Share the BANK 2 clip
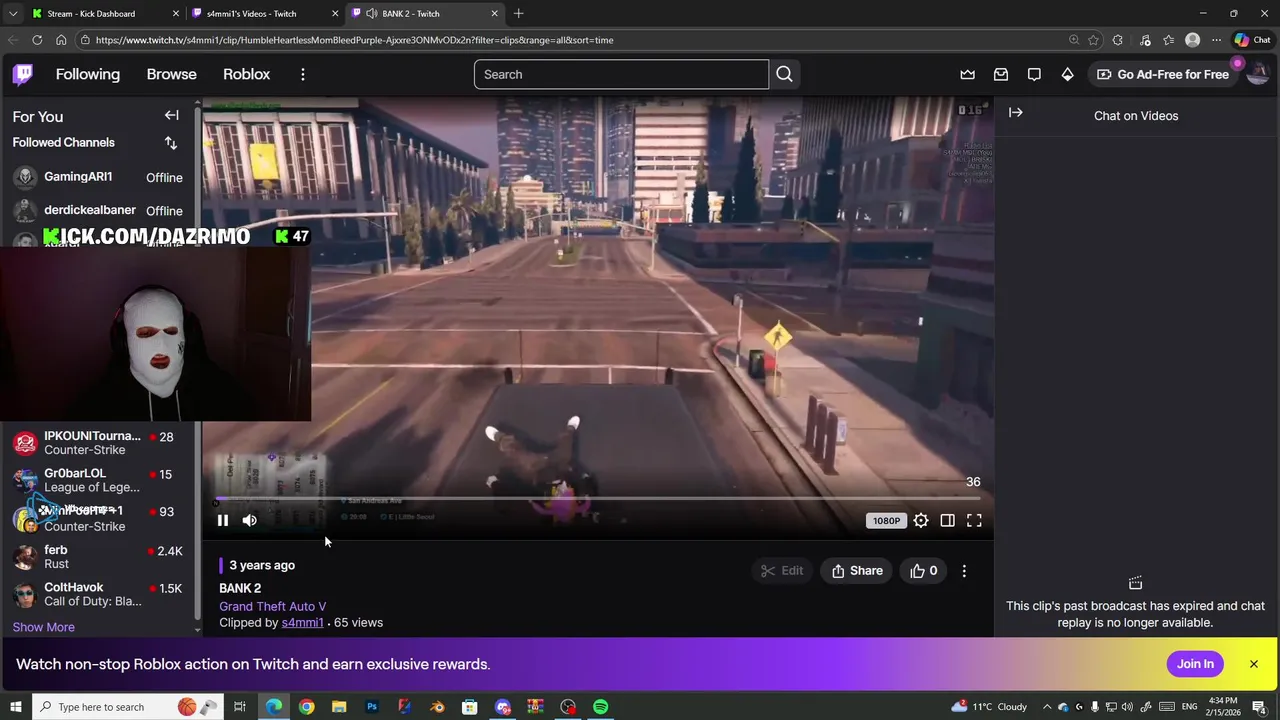Screen dimensions: 1280x720 pyautogui.click(x=858, y=571)
